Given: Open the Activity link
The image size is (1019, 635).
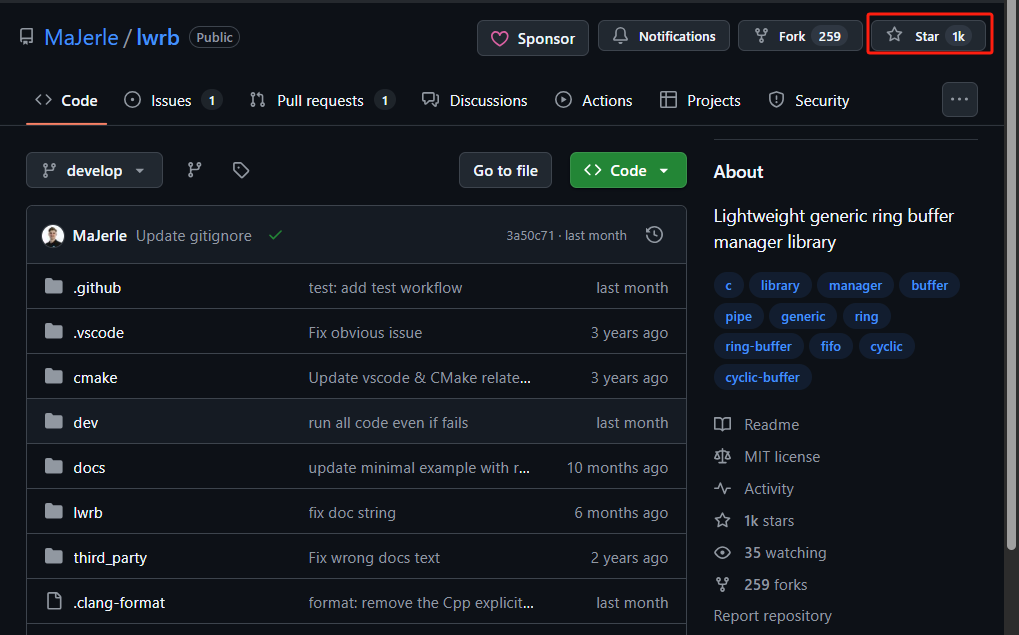Looking at the screenshot, I should [x=754, y=489].
